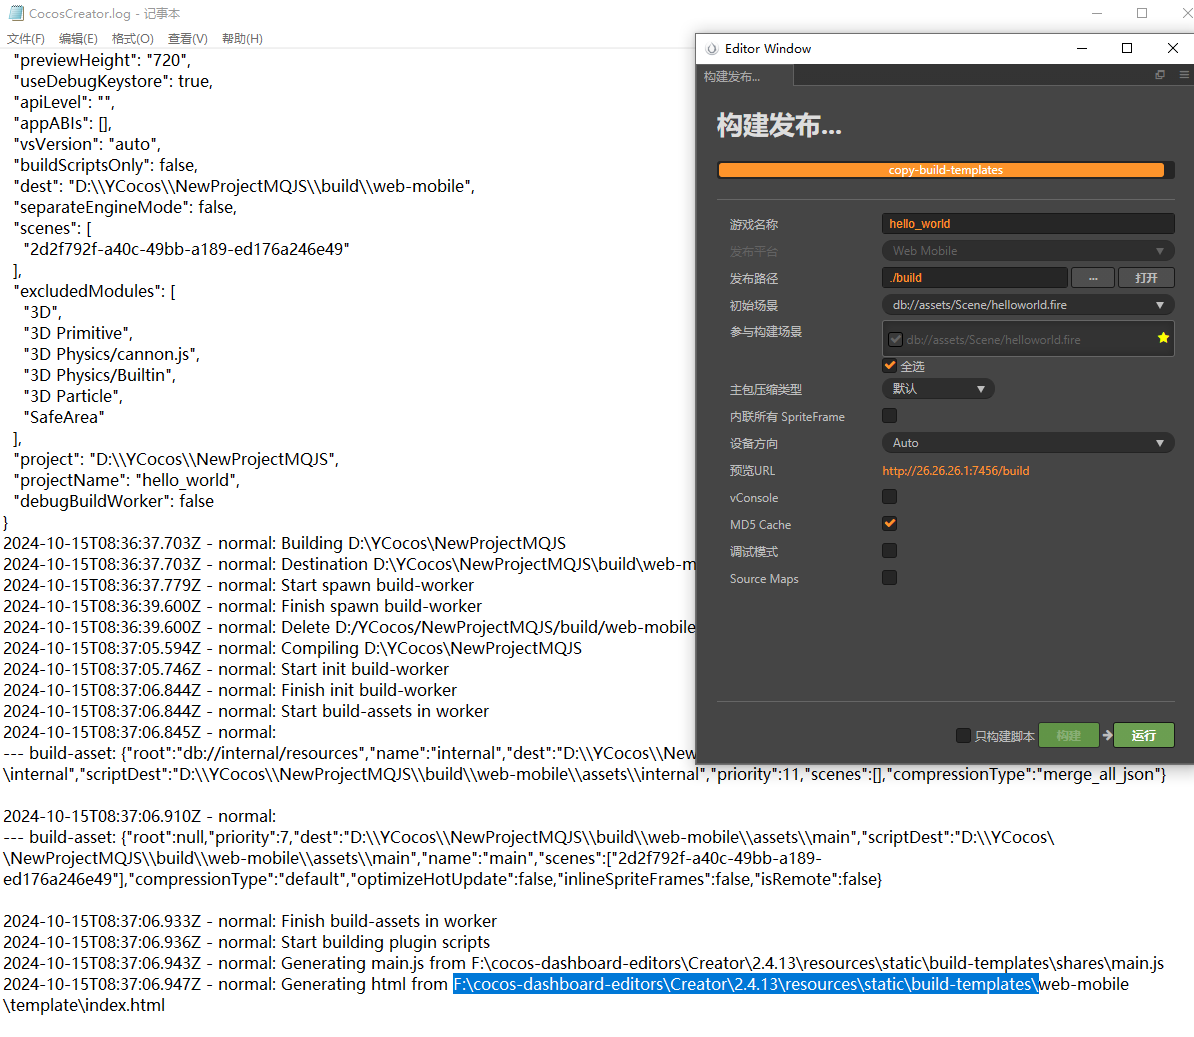Uncheck the 全选 checkbox
Viewport: 1194px width, 1037px height.
coord(889,365)
